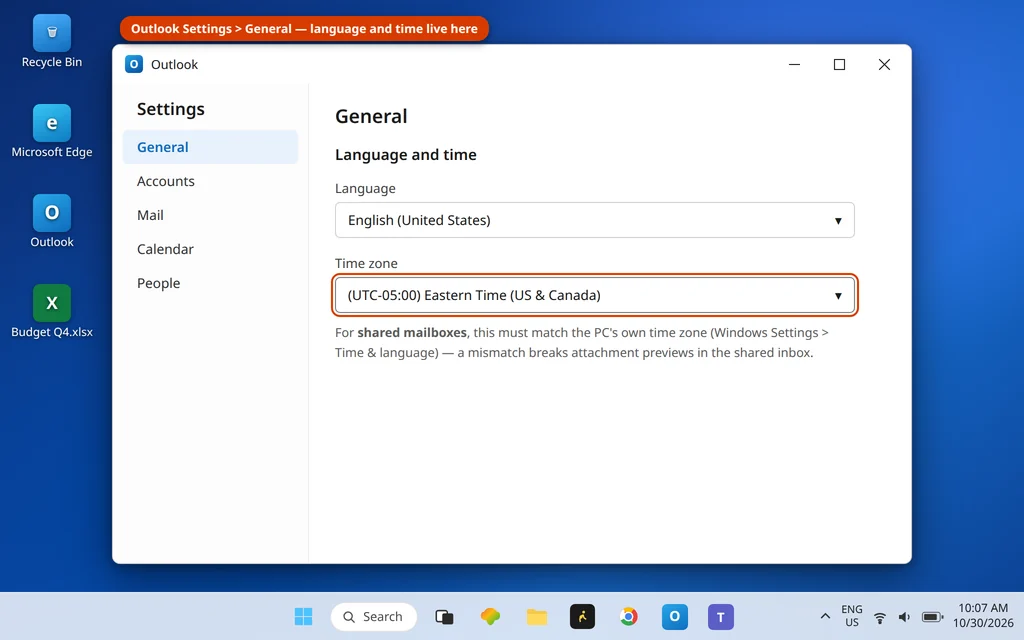Image resolution: width=1024 pixels, height=640 pixels.
Task: Open the Microsoft Edge desktop icon
Action: [x=52, y=131]
